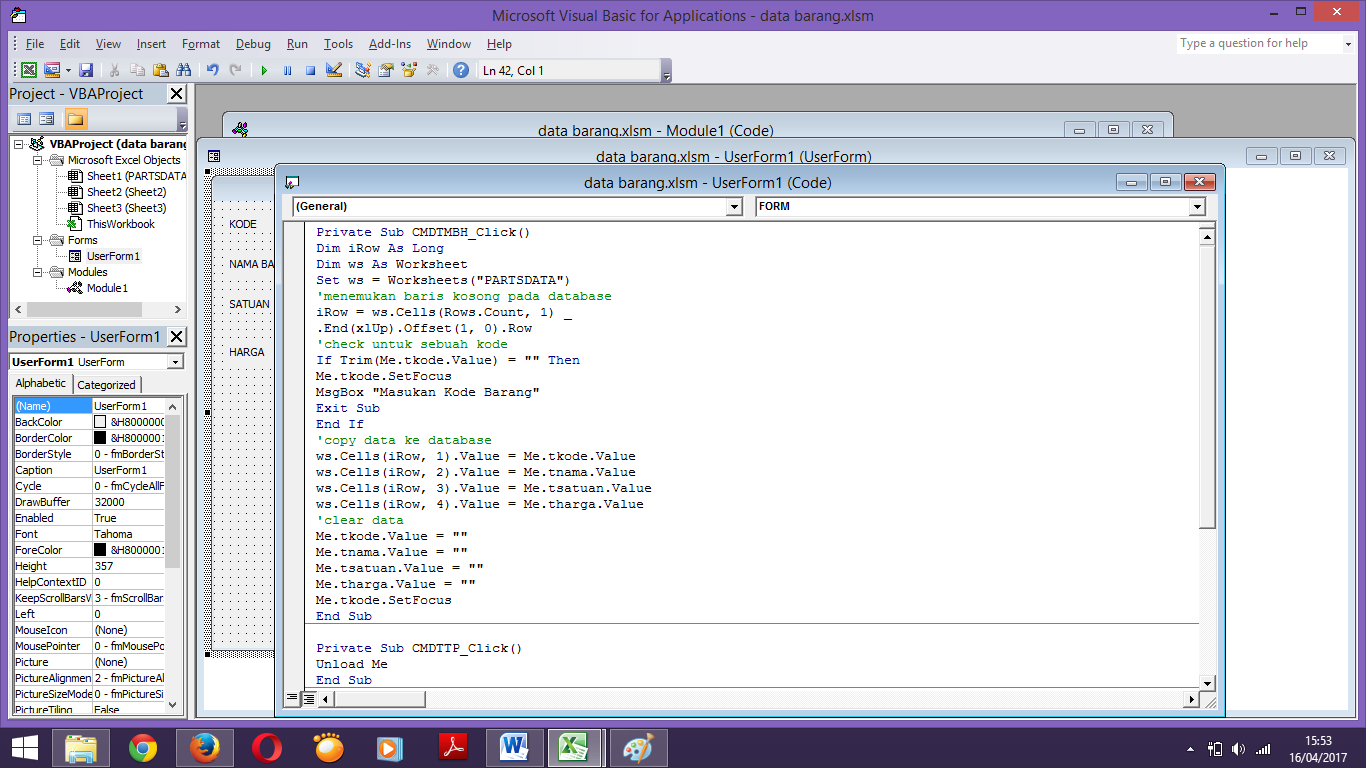Open the Debug menu
The width and height of the screenshot is (1366, 768).
[x=252, y=43]
